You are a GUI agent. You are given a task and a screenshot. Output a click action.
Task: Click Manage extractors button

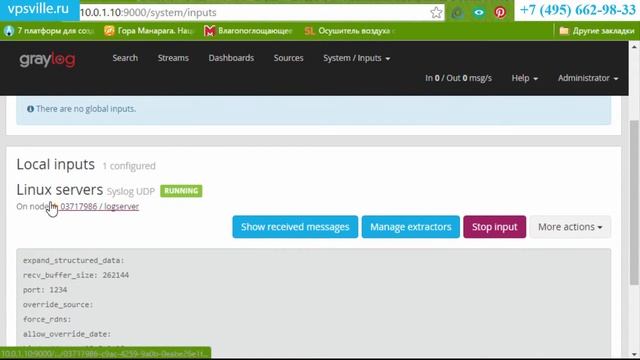(411, 227)
